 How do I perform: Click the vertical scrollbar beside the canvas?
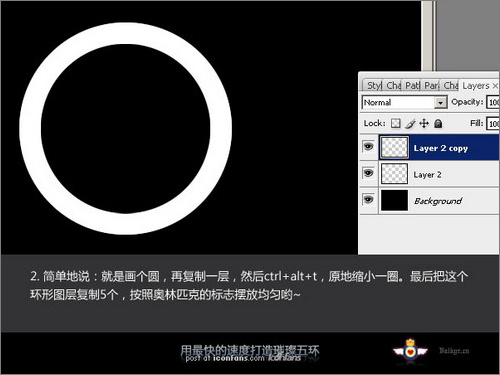point(429,36)
